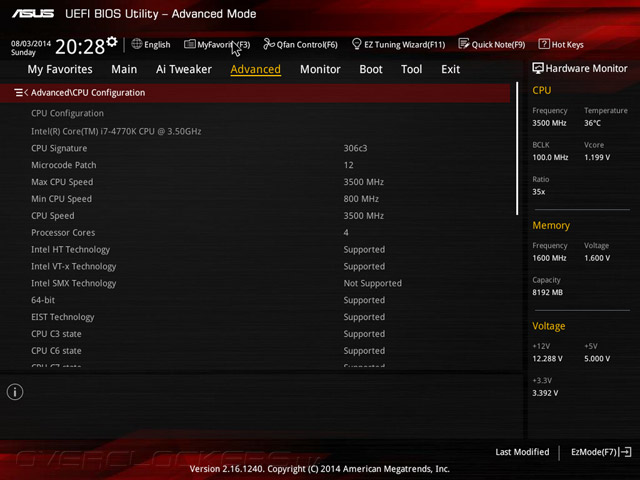Click the Vcore 1.199 V reading
The height and width of the screenshot is (480, 640).
click(x=597, y=157)
